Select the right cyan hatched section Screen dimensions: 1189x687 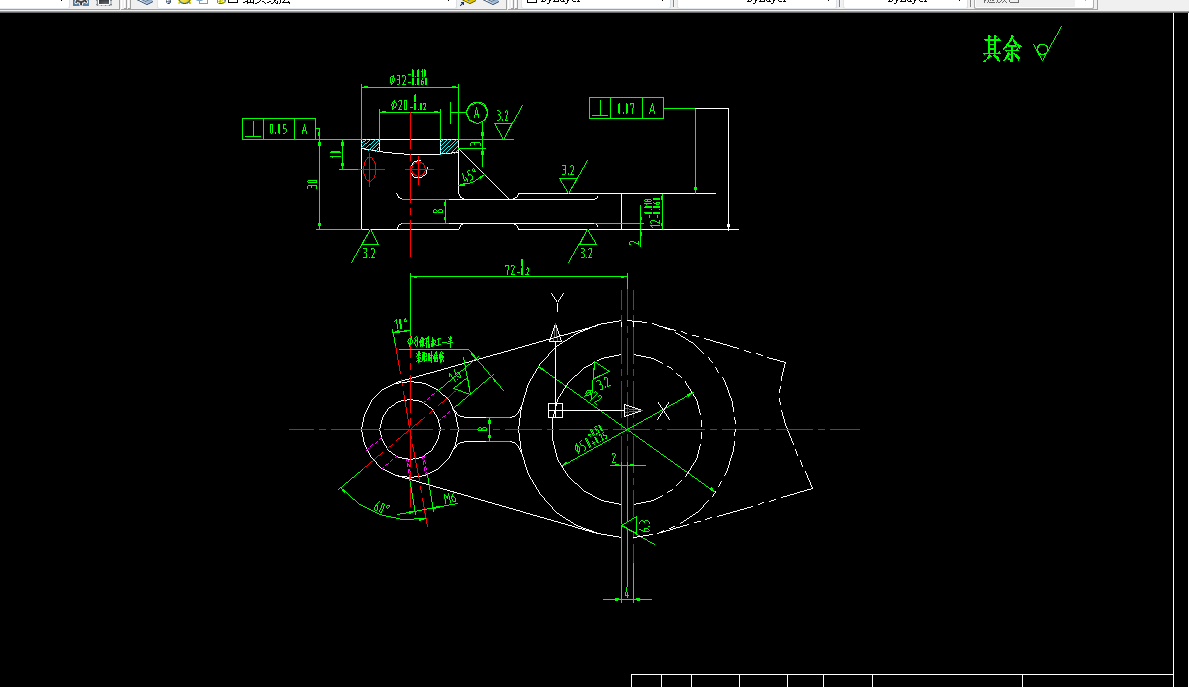click(x=449, y=146)
